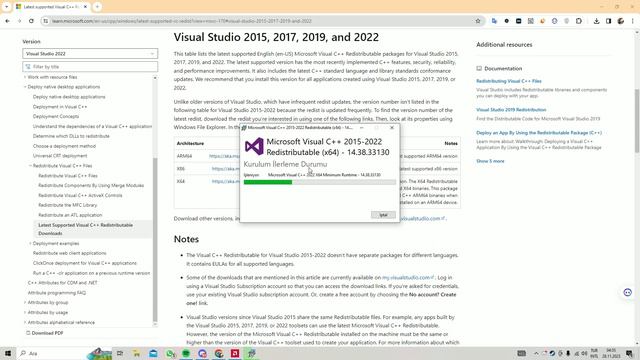Viewport: 640px width, 360px height.
Task: Open Redistribute Visual C++ ActiveX Controls
Action: (80, 195)
